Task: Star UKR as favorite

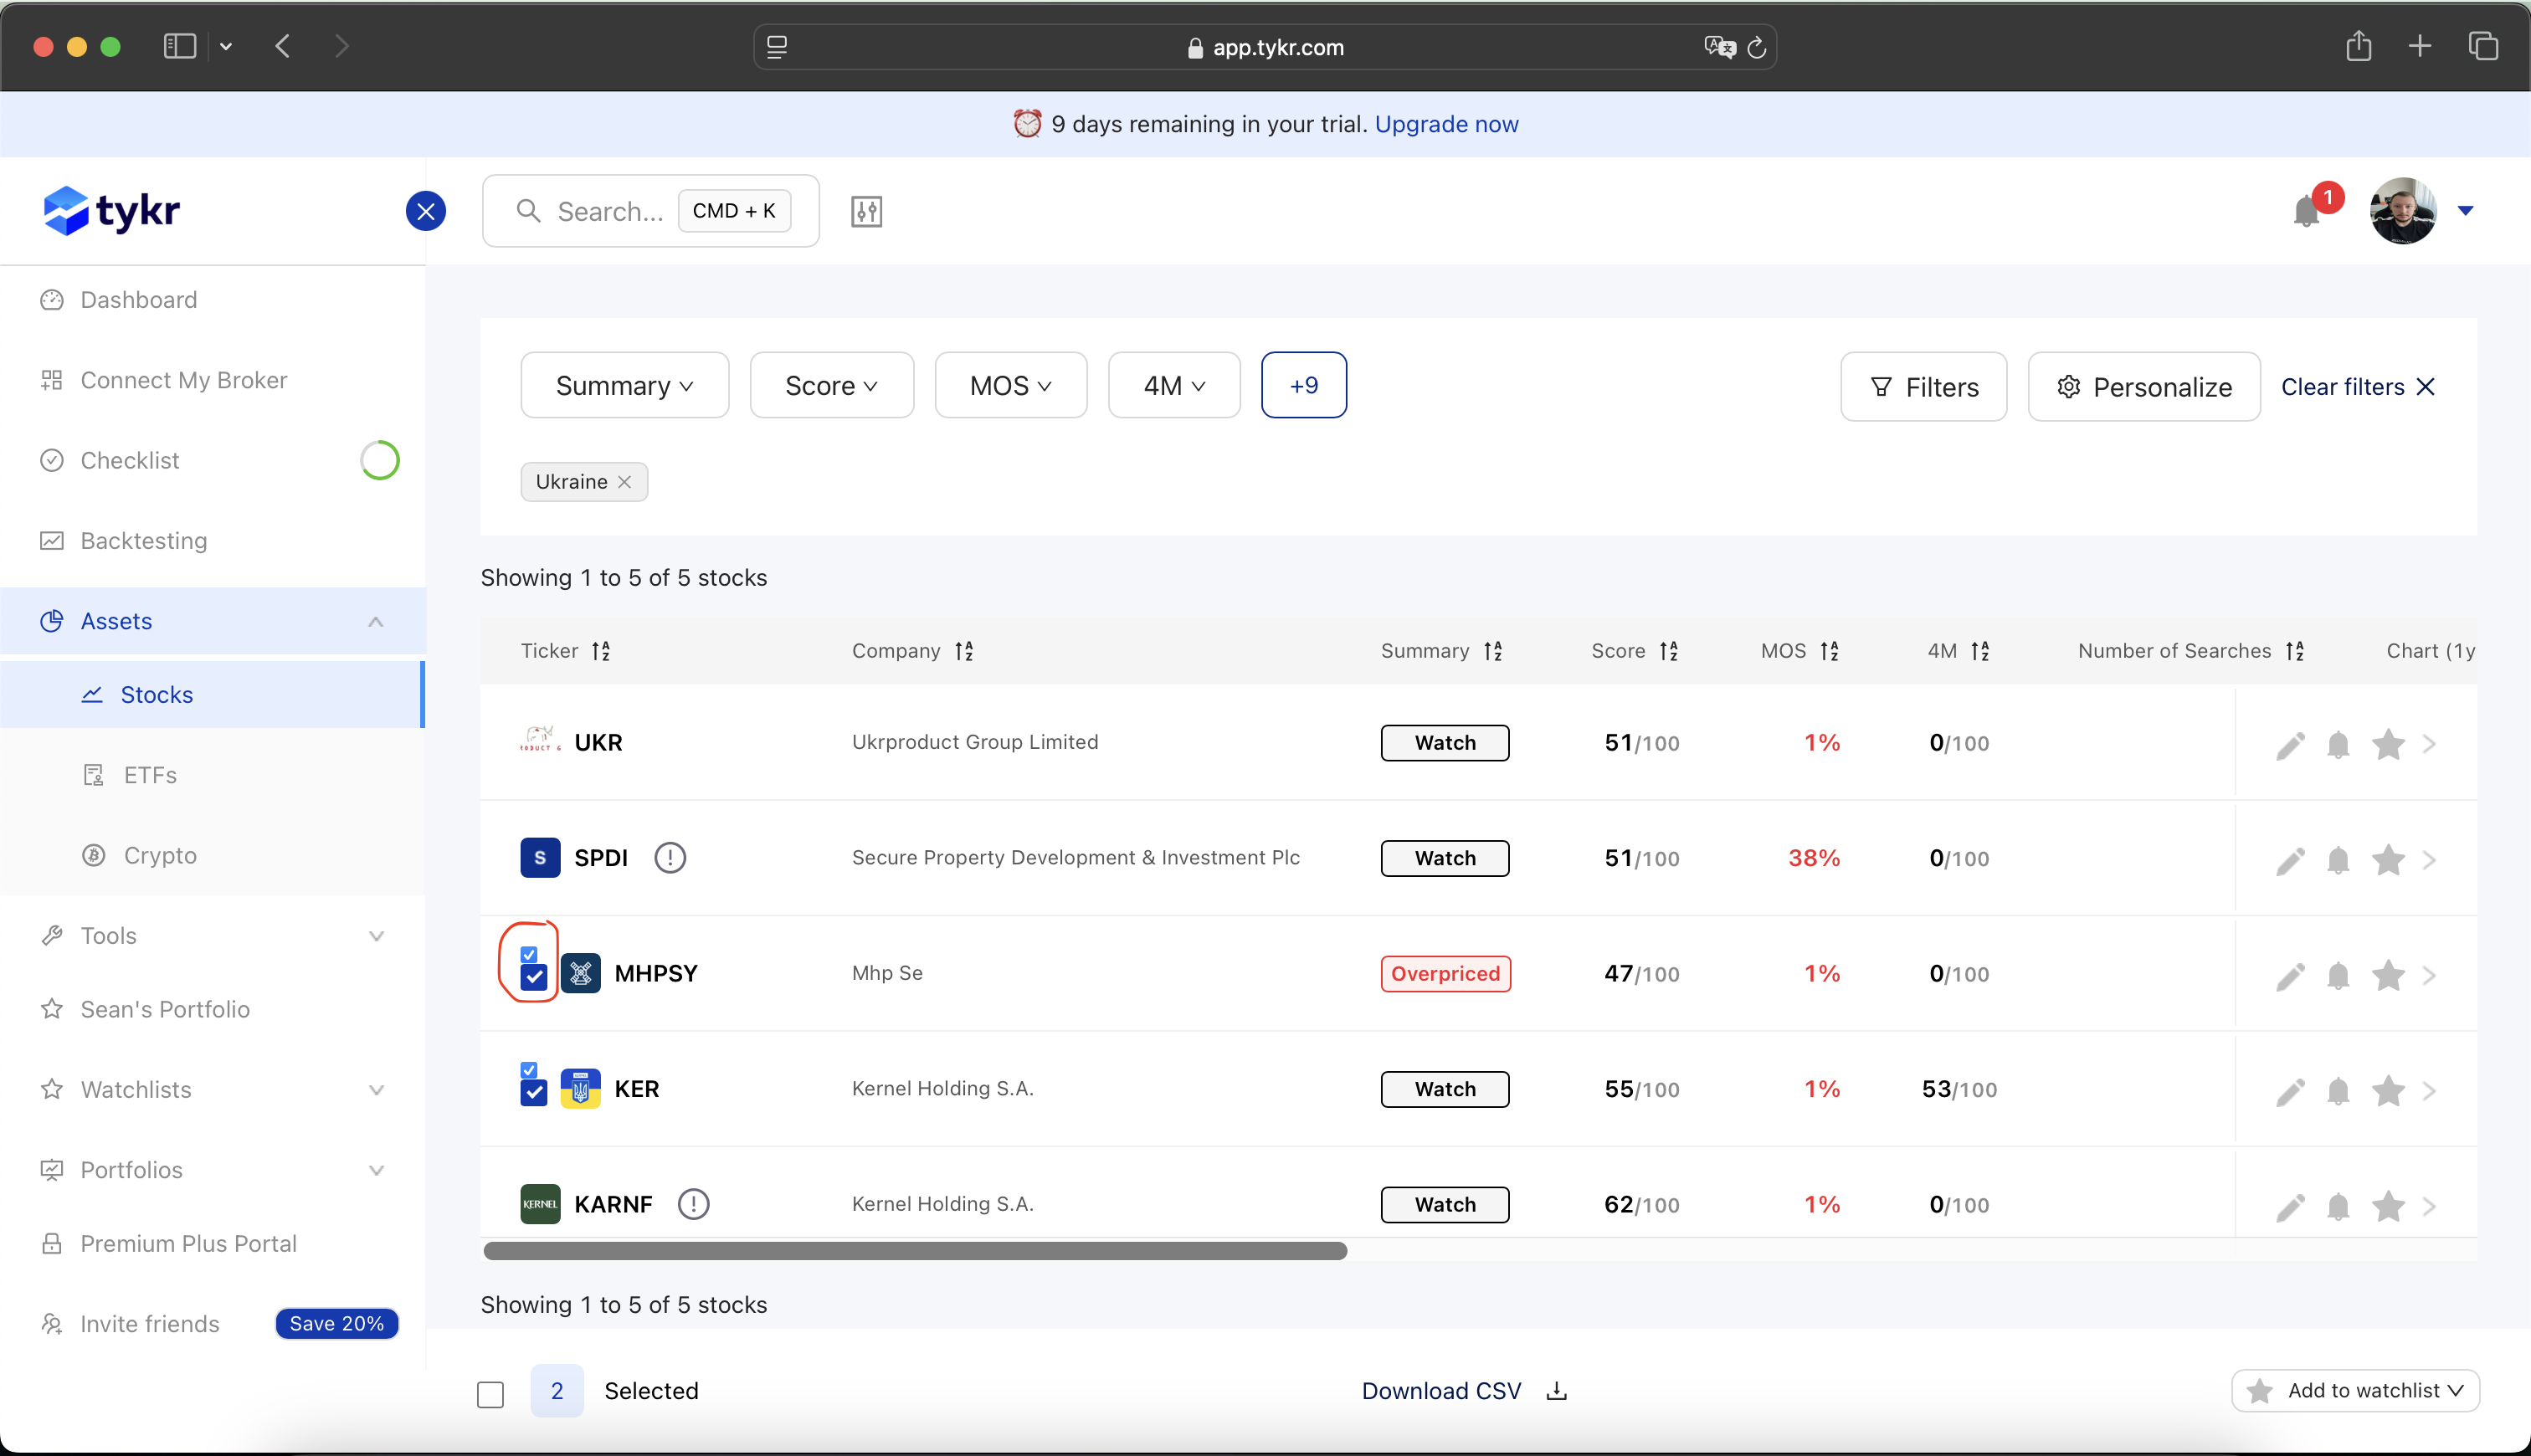Action: point(2388,745)
